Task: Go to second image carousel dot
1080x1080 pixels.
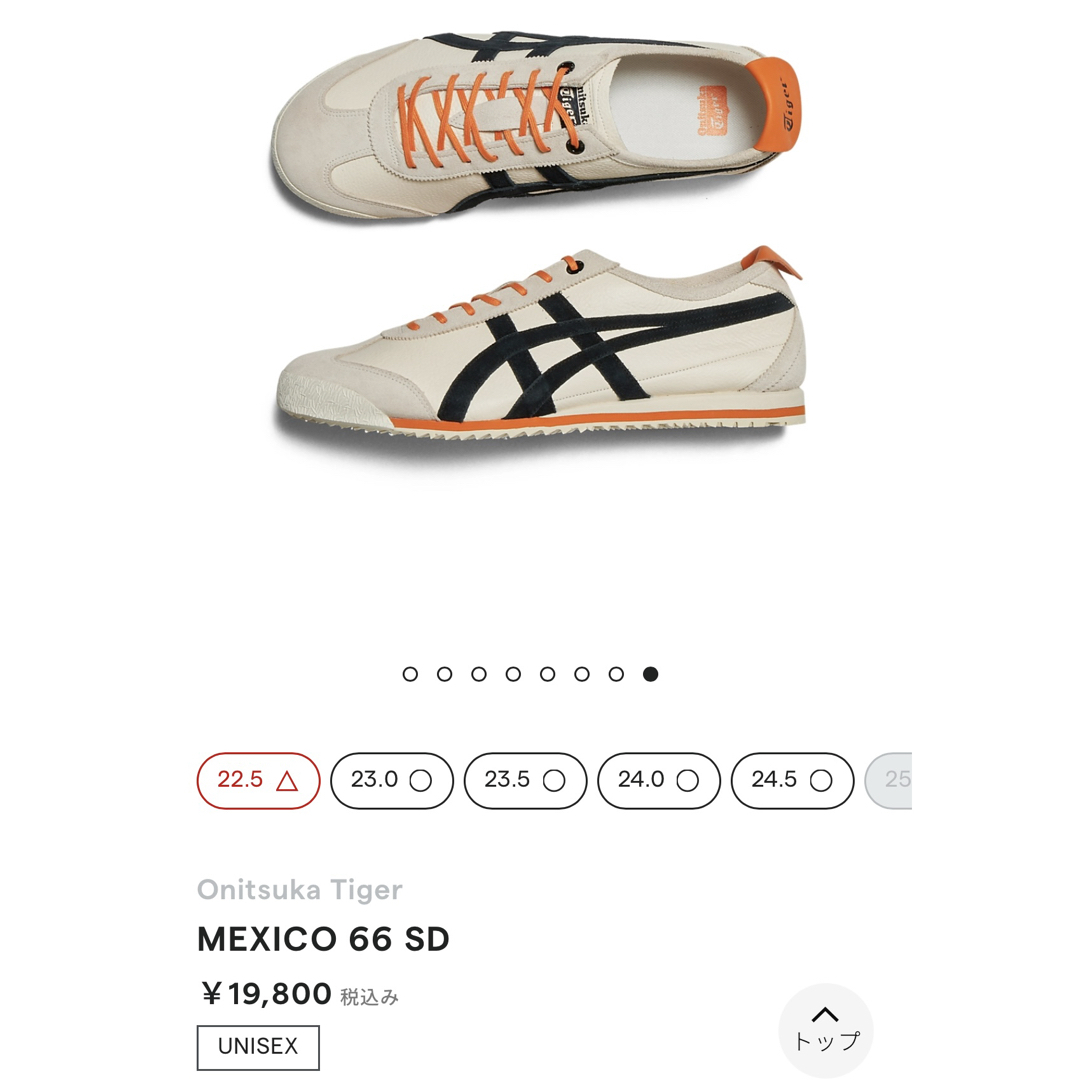Action: click(444, 674)
